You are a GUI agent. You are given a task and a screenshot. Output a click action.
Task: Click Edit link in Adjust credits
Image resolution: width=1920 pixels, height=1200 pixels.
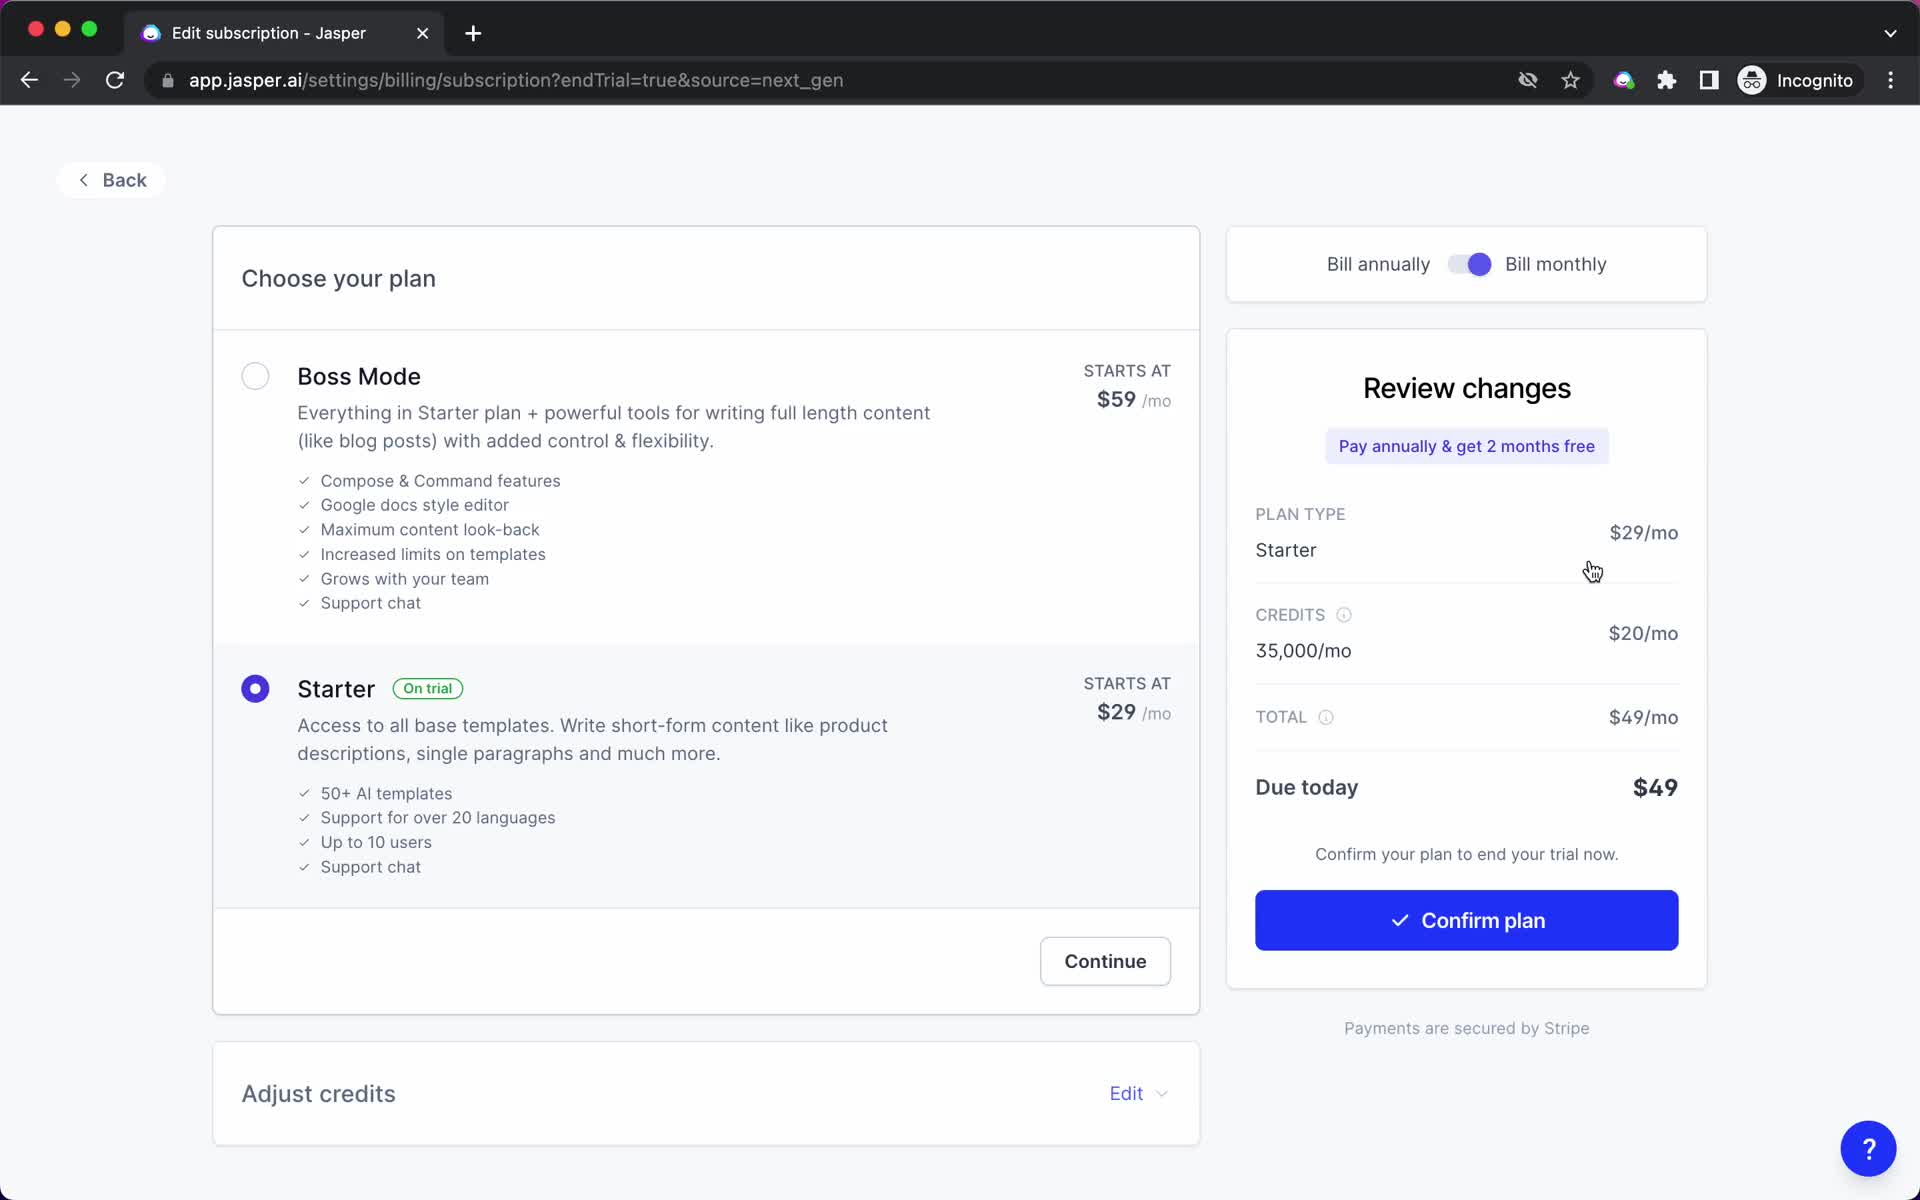click(1127, 1094)
